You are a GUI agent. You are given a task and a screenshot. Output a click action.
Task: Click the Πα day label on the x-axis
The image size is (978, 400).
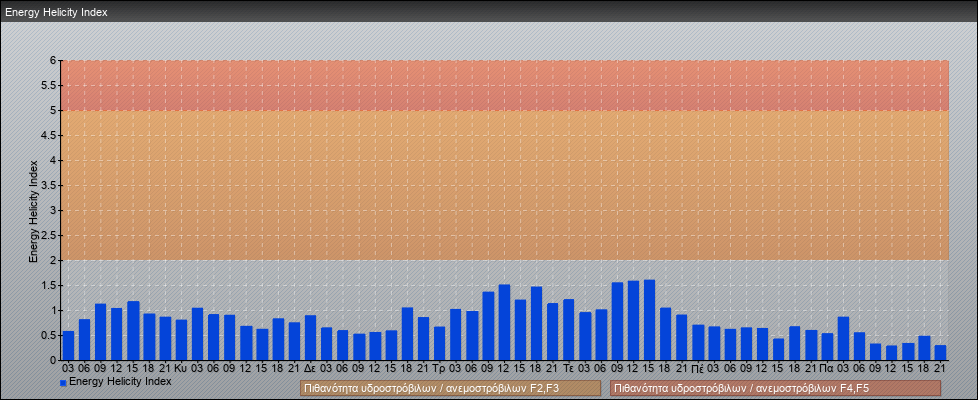(x=826, y=368)
